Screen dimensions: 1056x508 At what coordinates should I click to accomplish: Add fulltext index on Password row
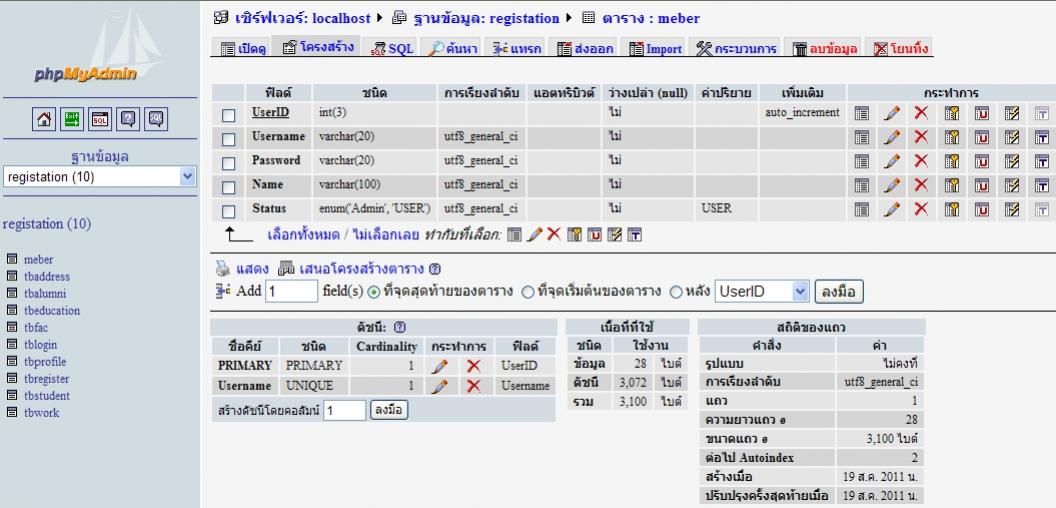tap(1041, 161)
